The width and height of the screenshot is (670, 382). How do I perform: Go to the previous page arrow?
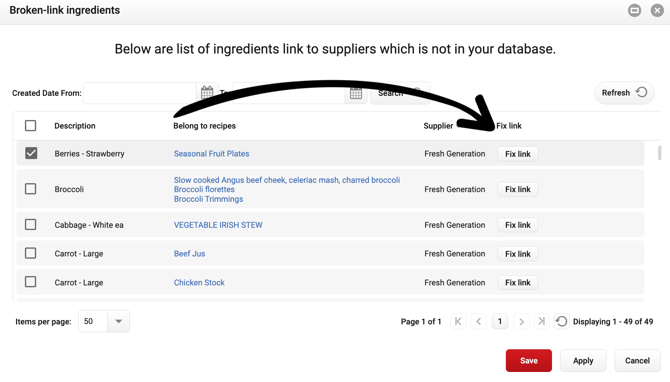479,321
